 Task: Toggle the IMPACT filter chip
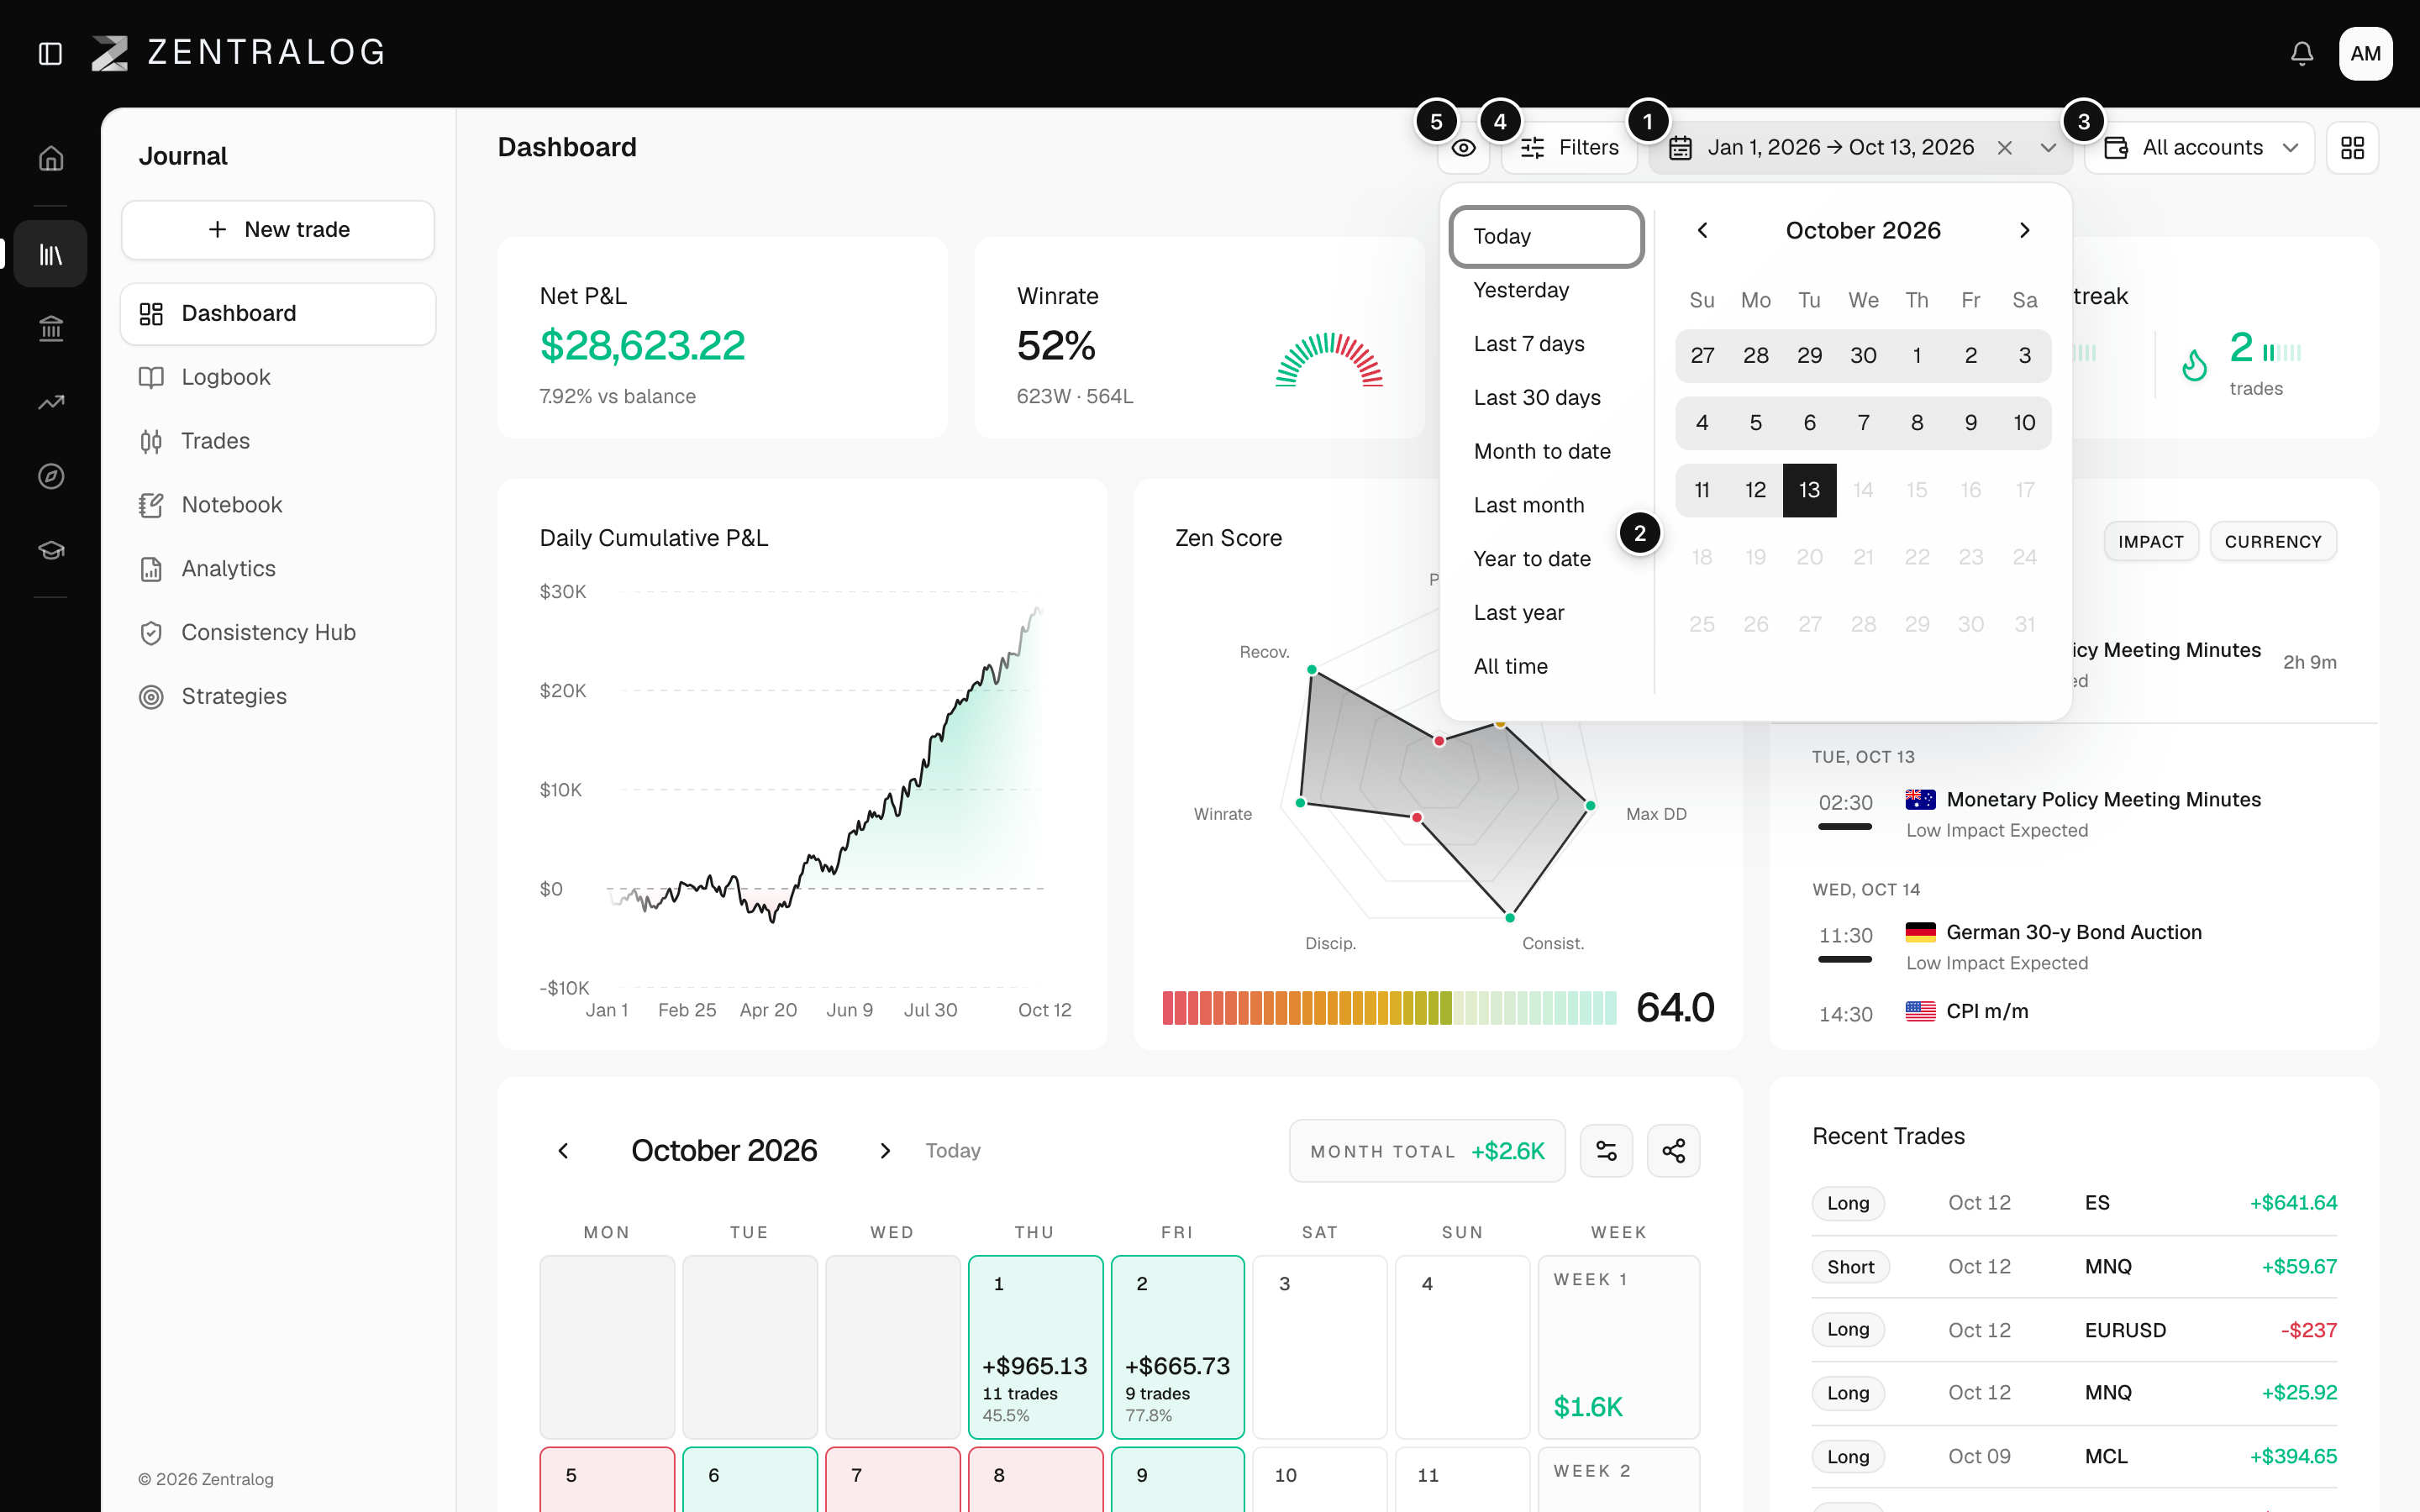(2150, 542)
